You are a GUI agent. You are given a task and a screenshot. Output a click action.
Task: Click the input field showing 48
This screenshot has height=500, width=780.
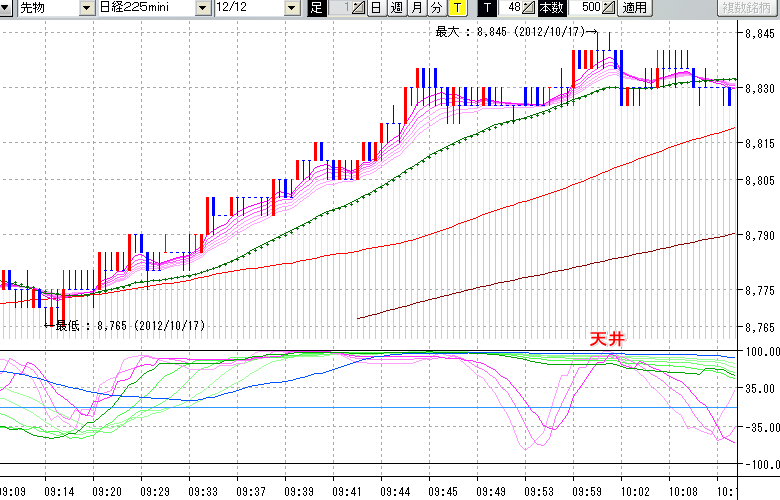[x=510, y=8]
